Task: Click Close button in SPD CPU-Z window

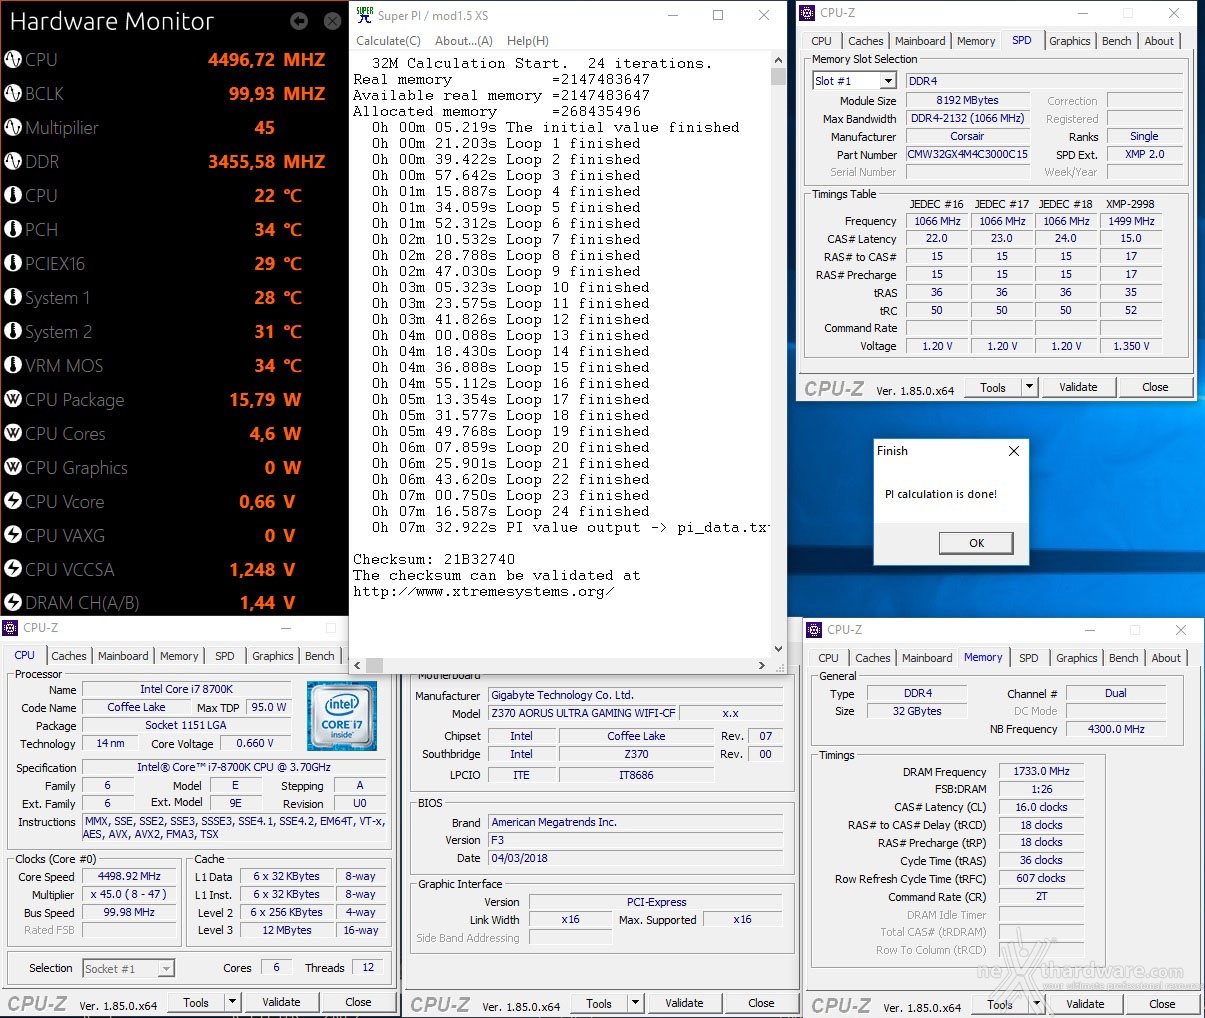Action: (1155, 387)
